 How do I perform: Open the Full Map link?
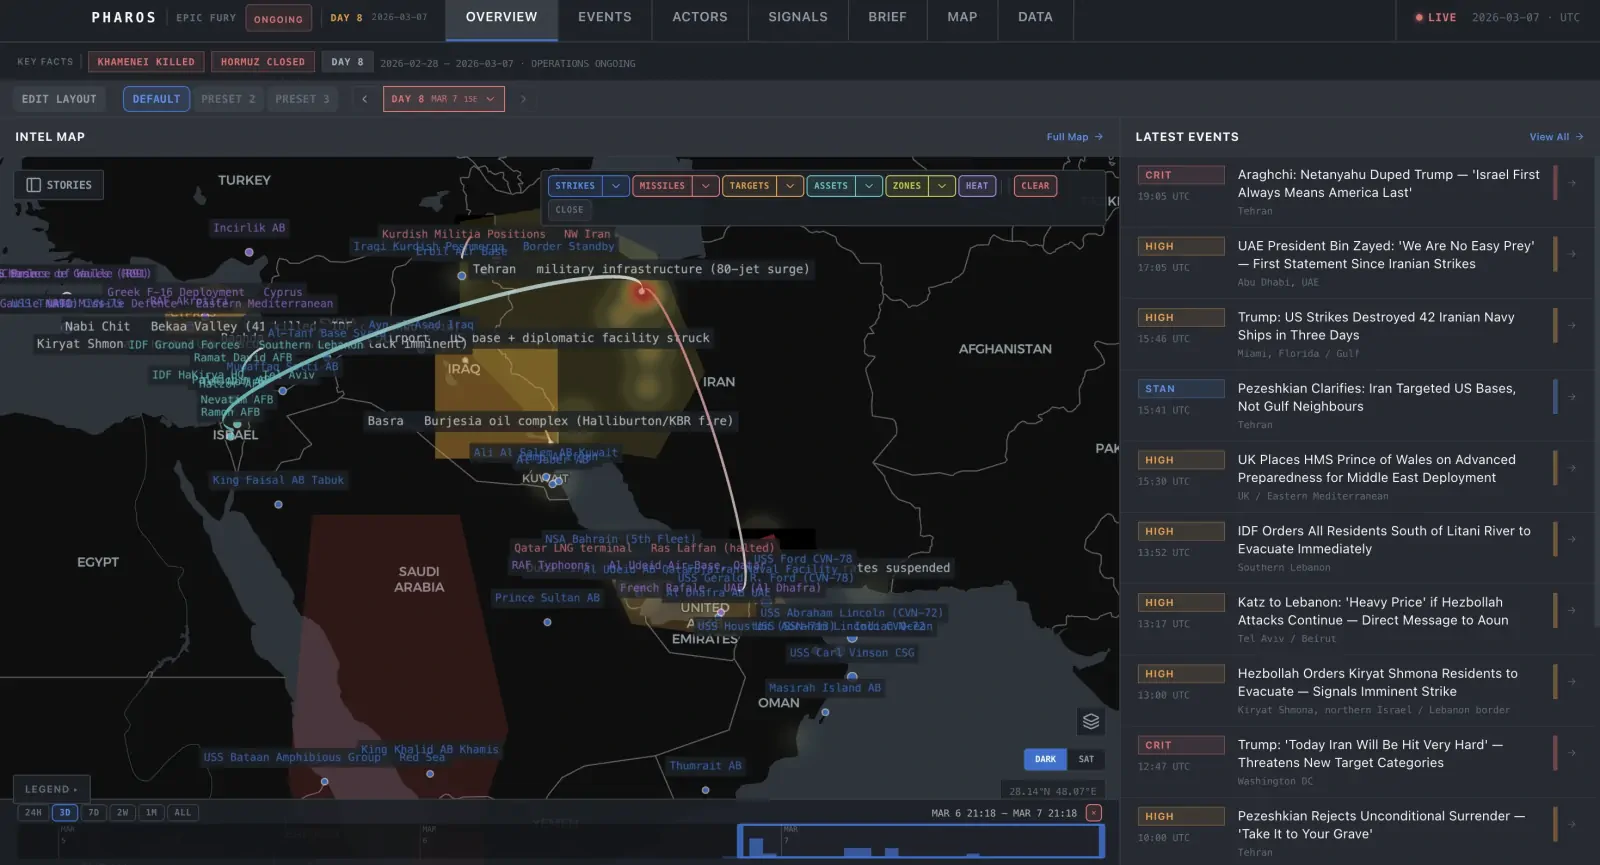(1074, 137)
